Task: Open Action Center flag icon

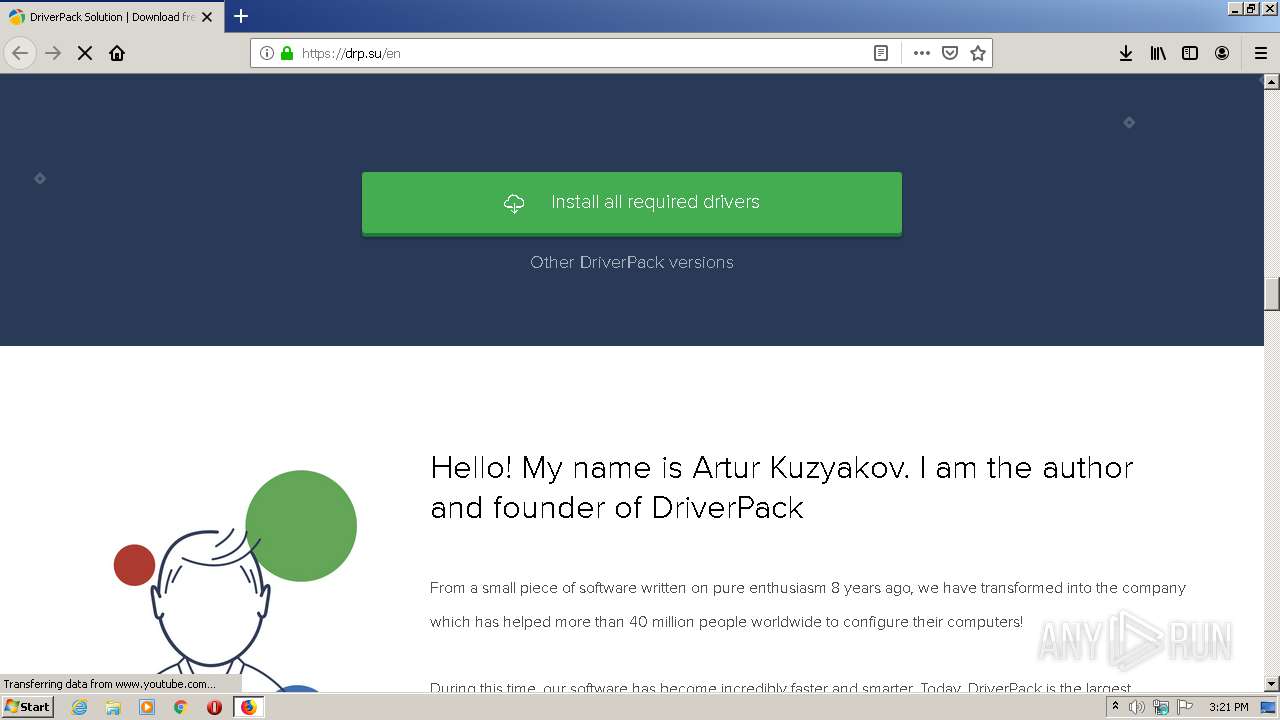Action: pos(1185,707)
